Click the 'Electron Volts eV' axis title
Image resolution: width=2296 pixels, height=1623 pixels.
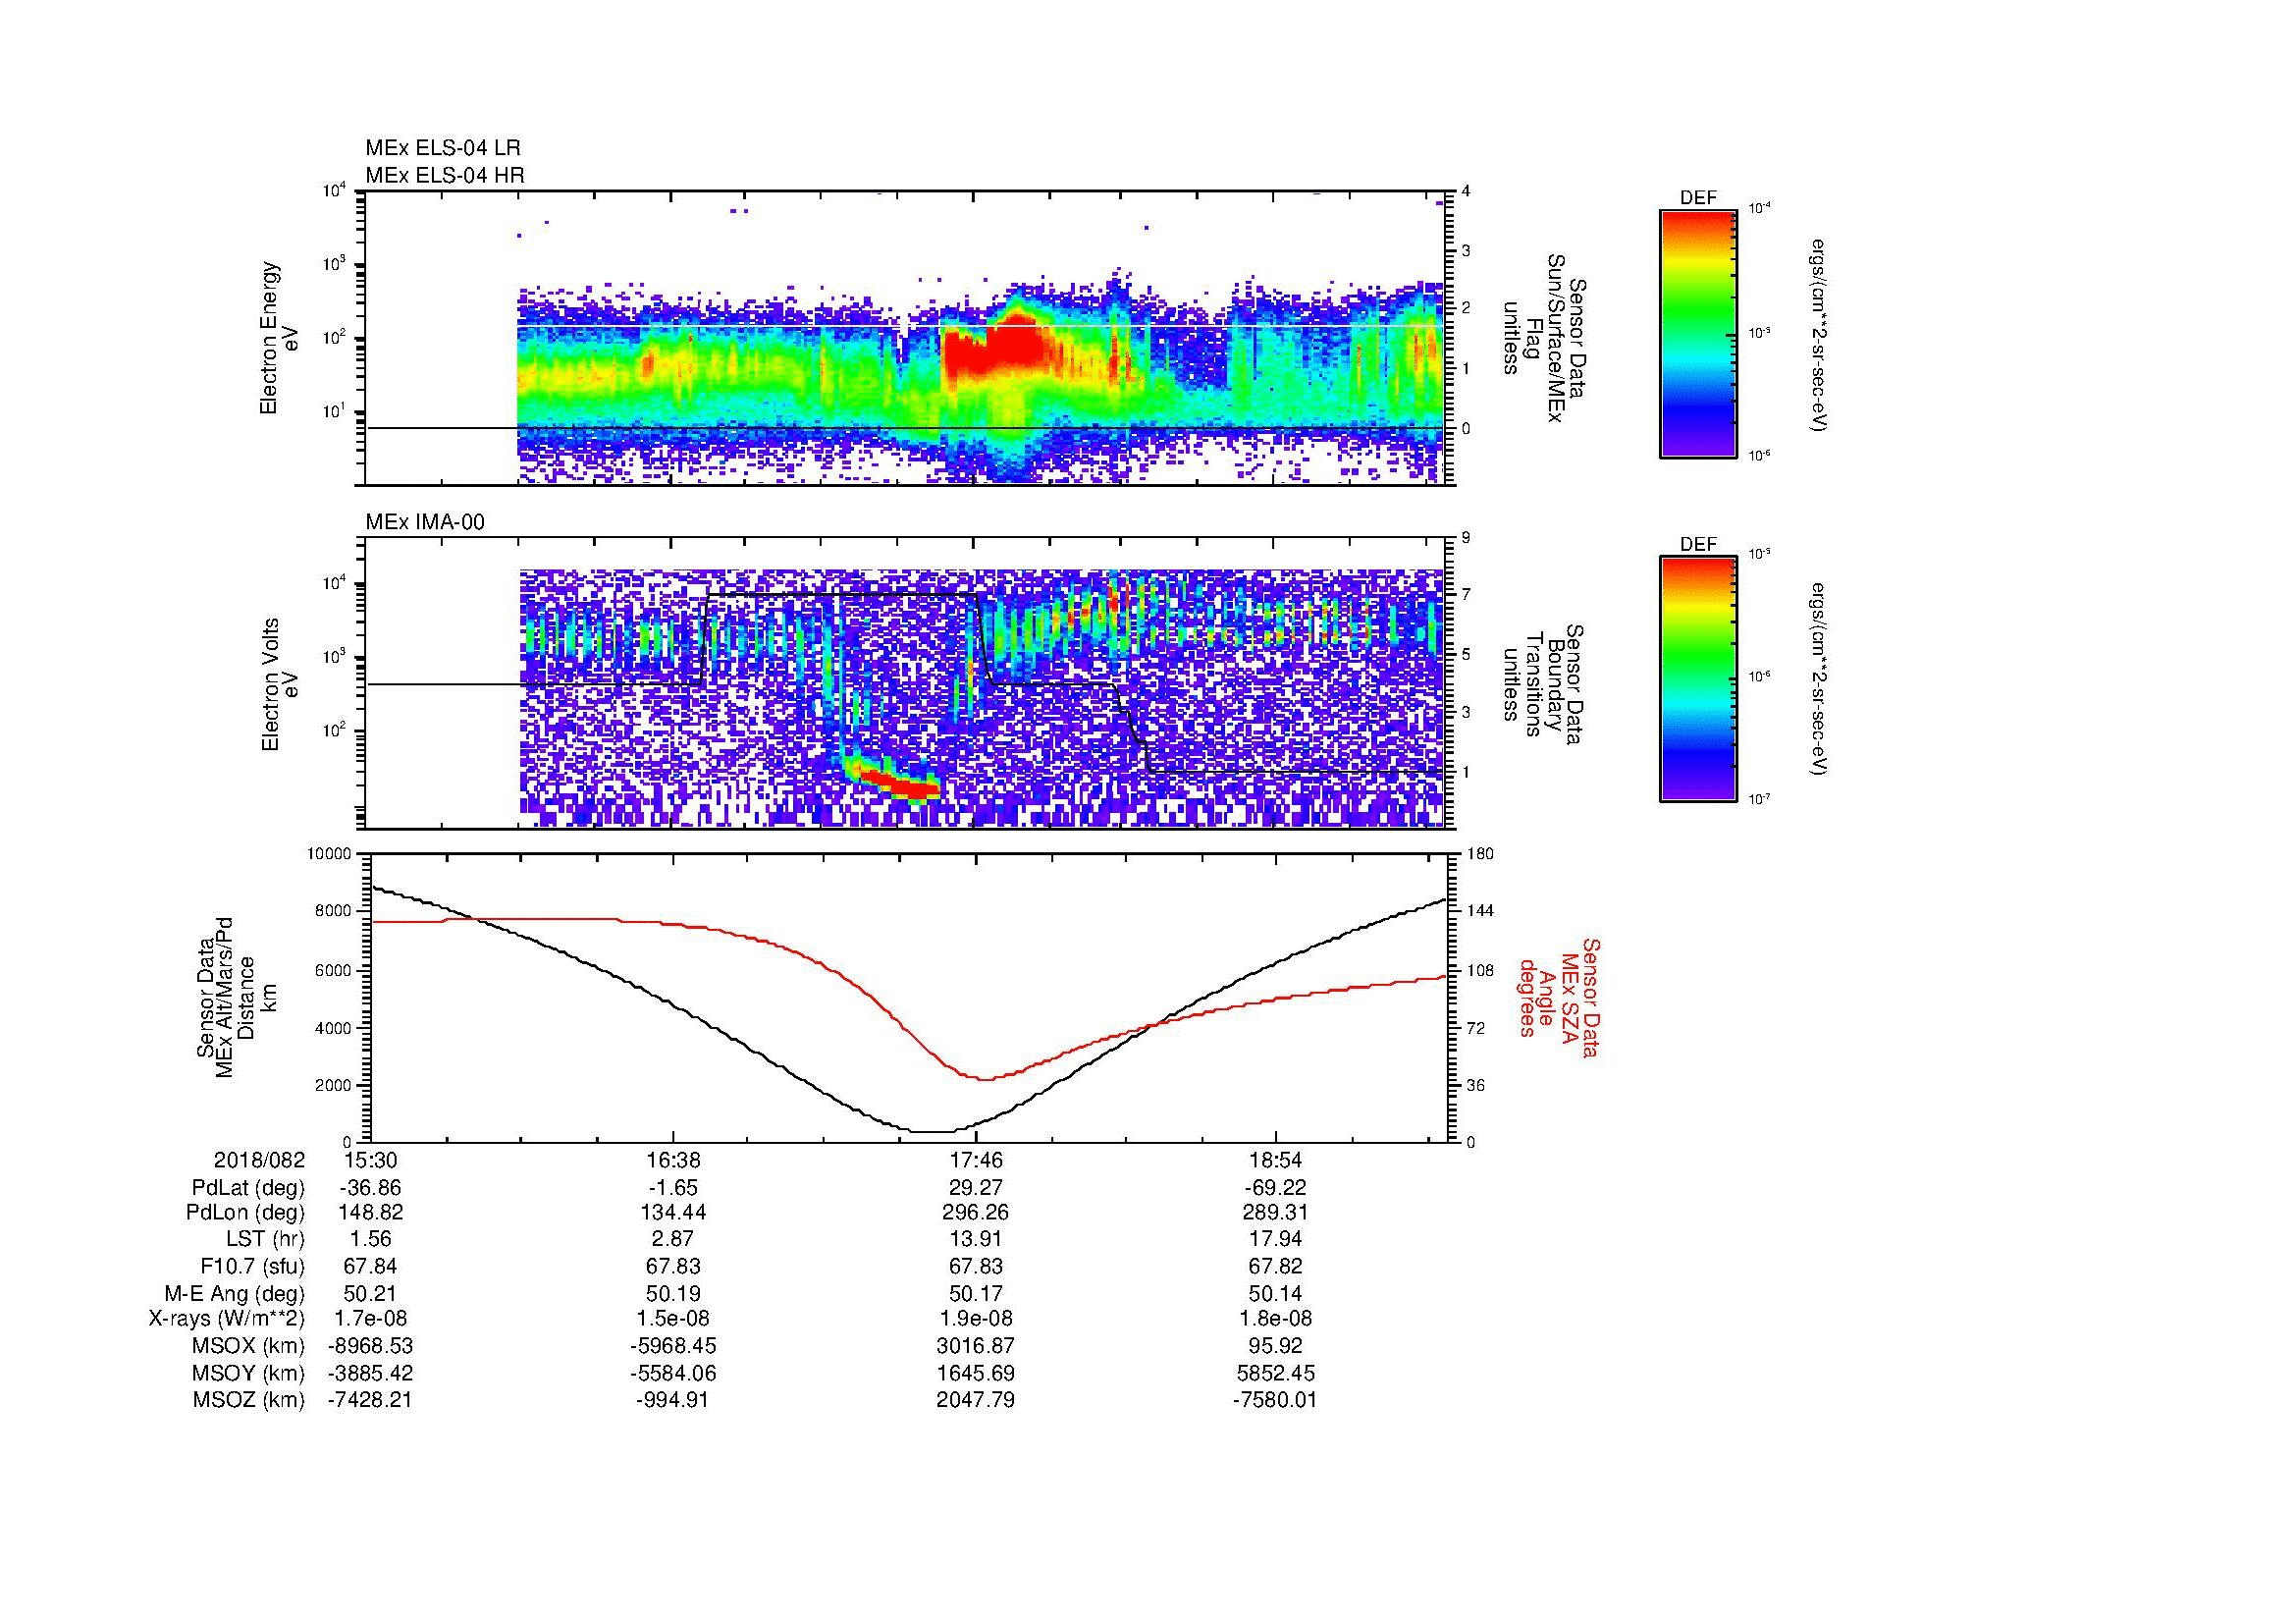pyautogui.click(x=280, y=684)
